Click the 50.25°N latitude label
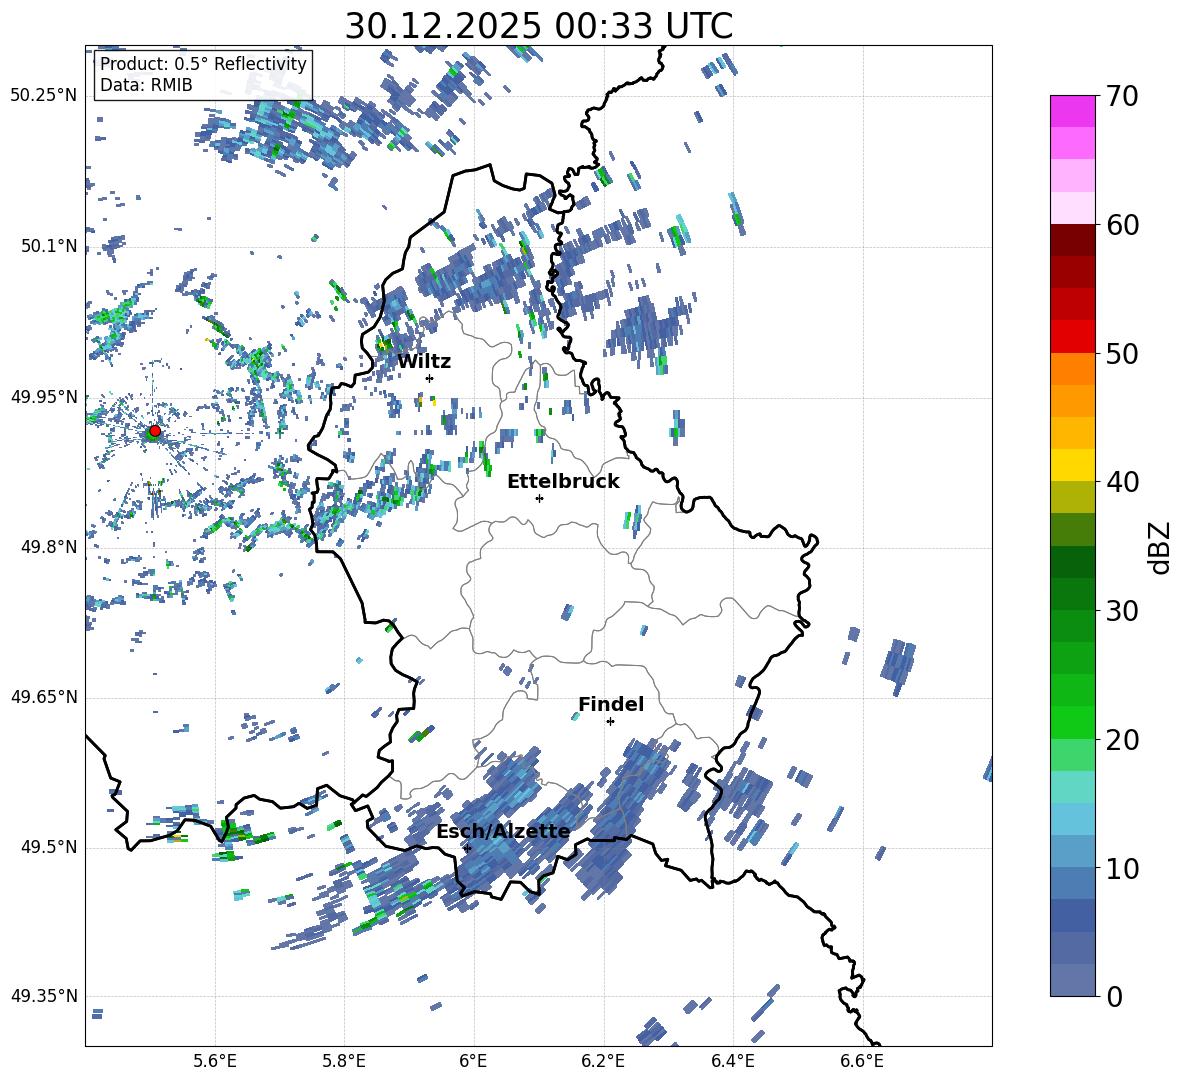 44,96
